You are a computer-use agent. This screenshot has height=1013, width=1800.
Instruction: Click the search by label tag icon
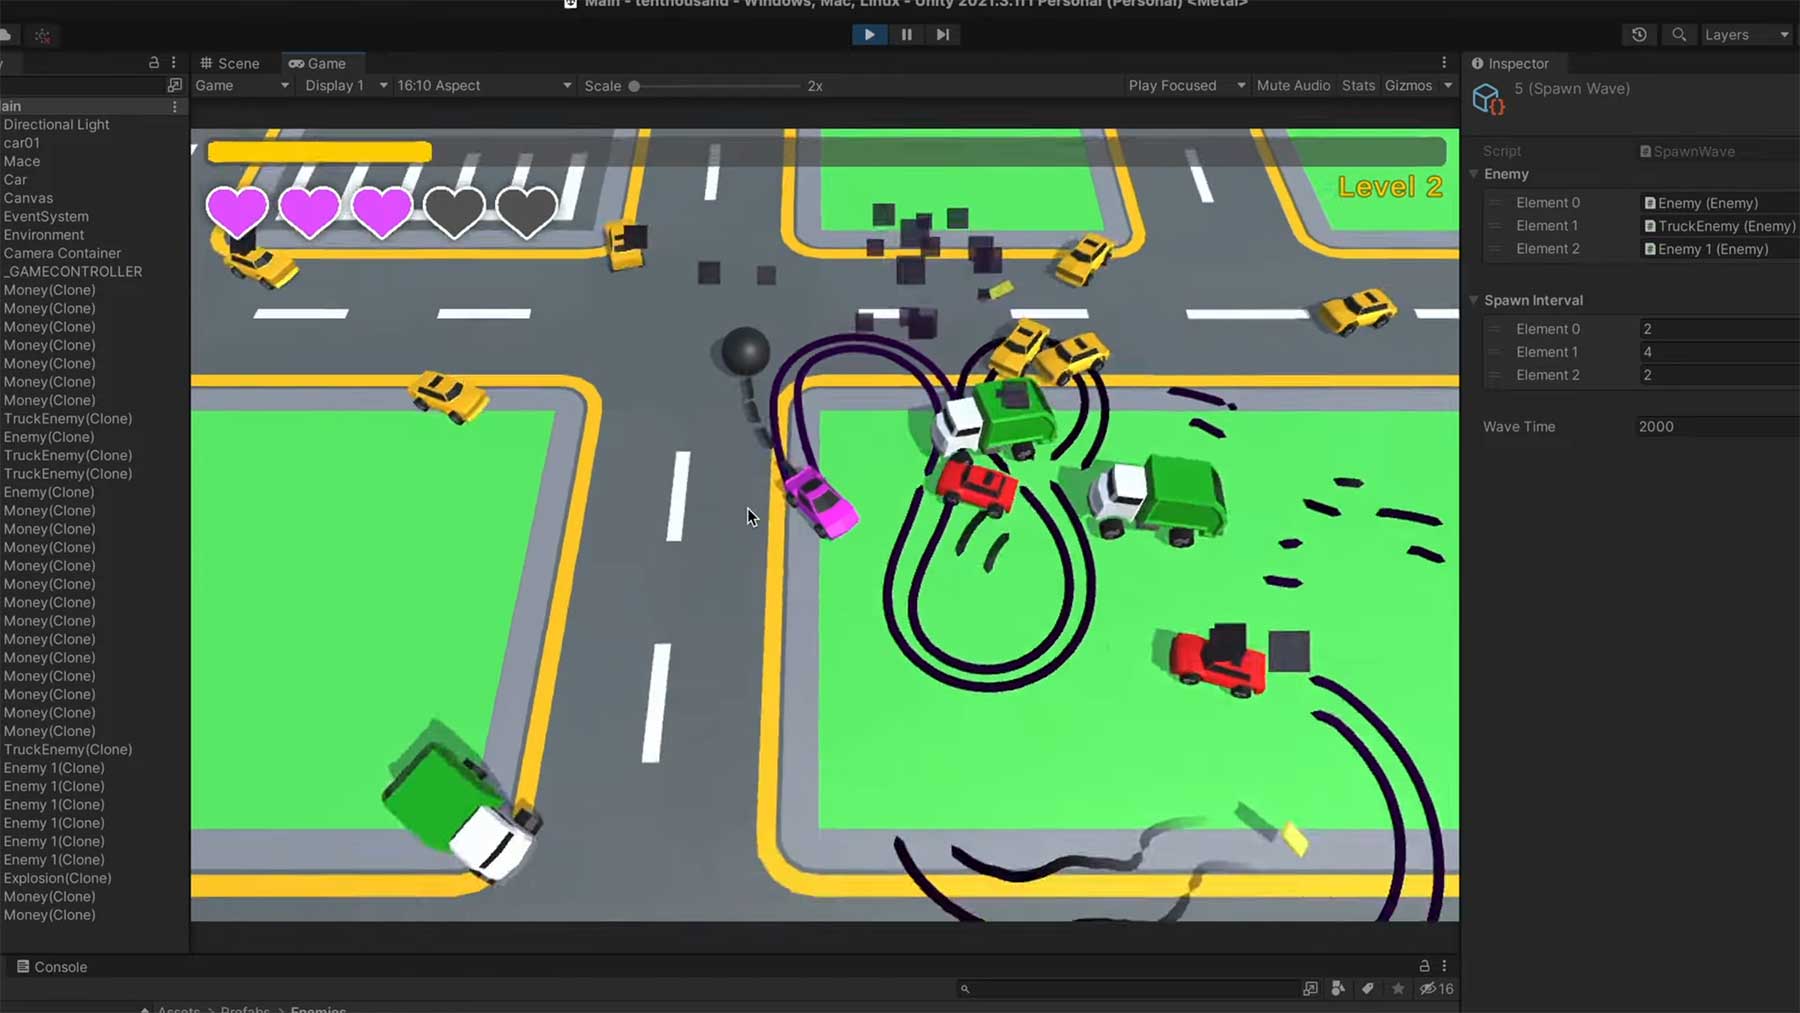tap(1368, 988)
